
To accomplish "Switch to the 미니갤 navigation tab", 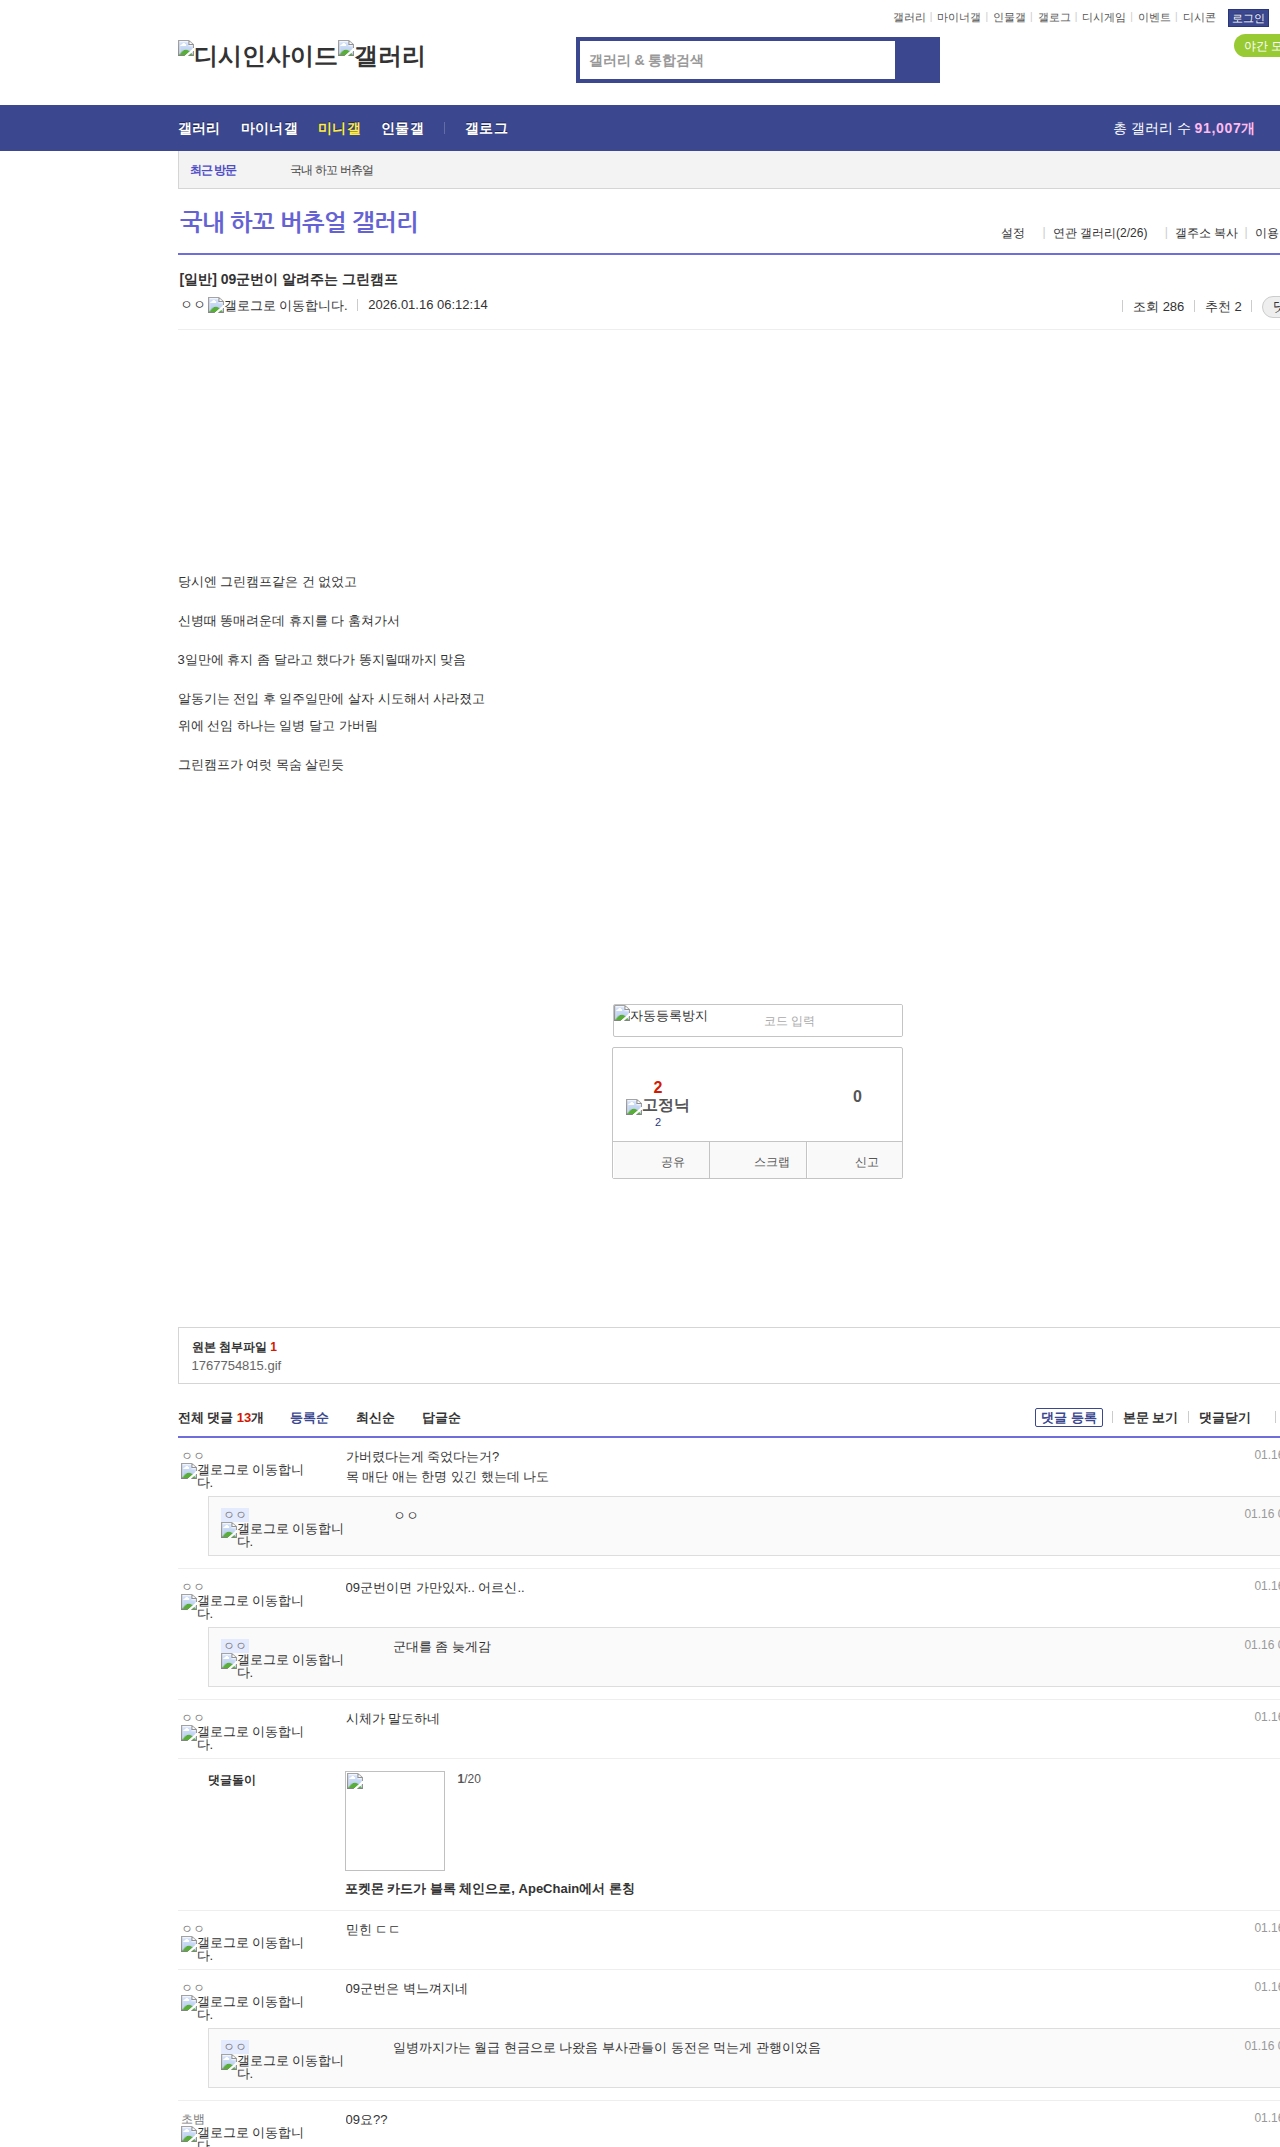I will point(339,129).
